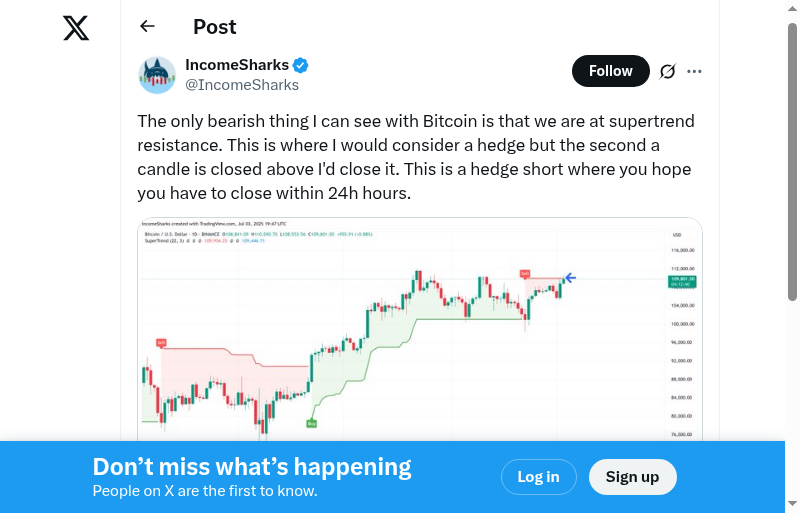The image size is (800, 513).
Task: Click the green Buy label on chart
Action: (311, 424)
